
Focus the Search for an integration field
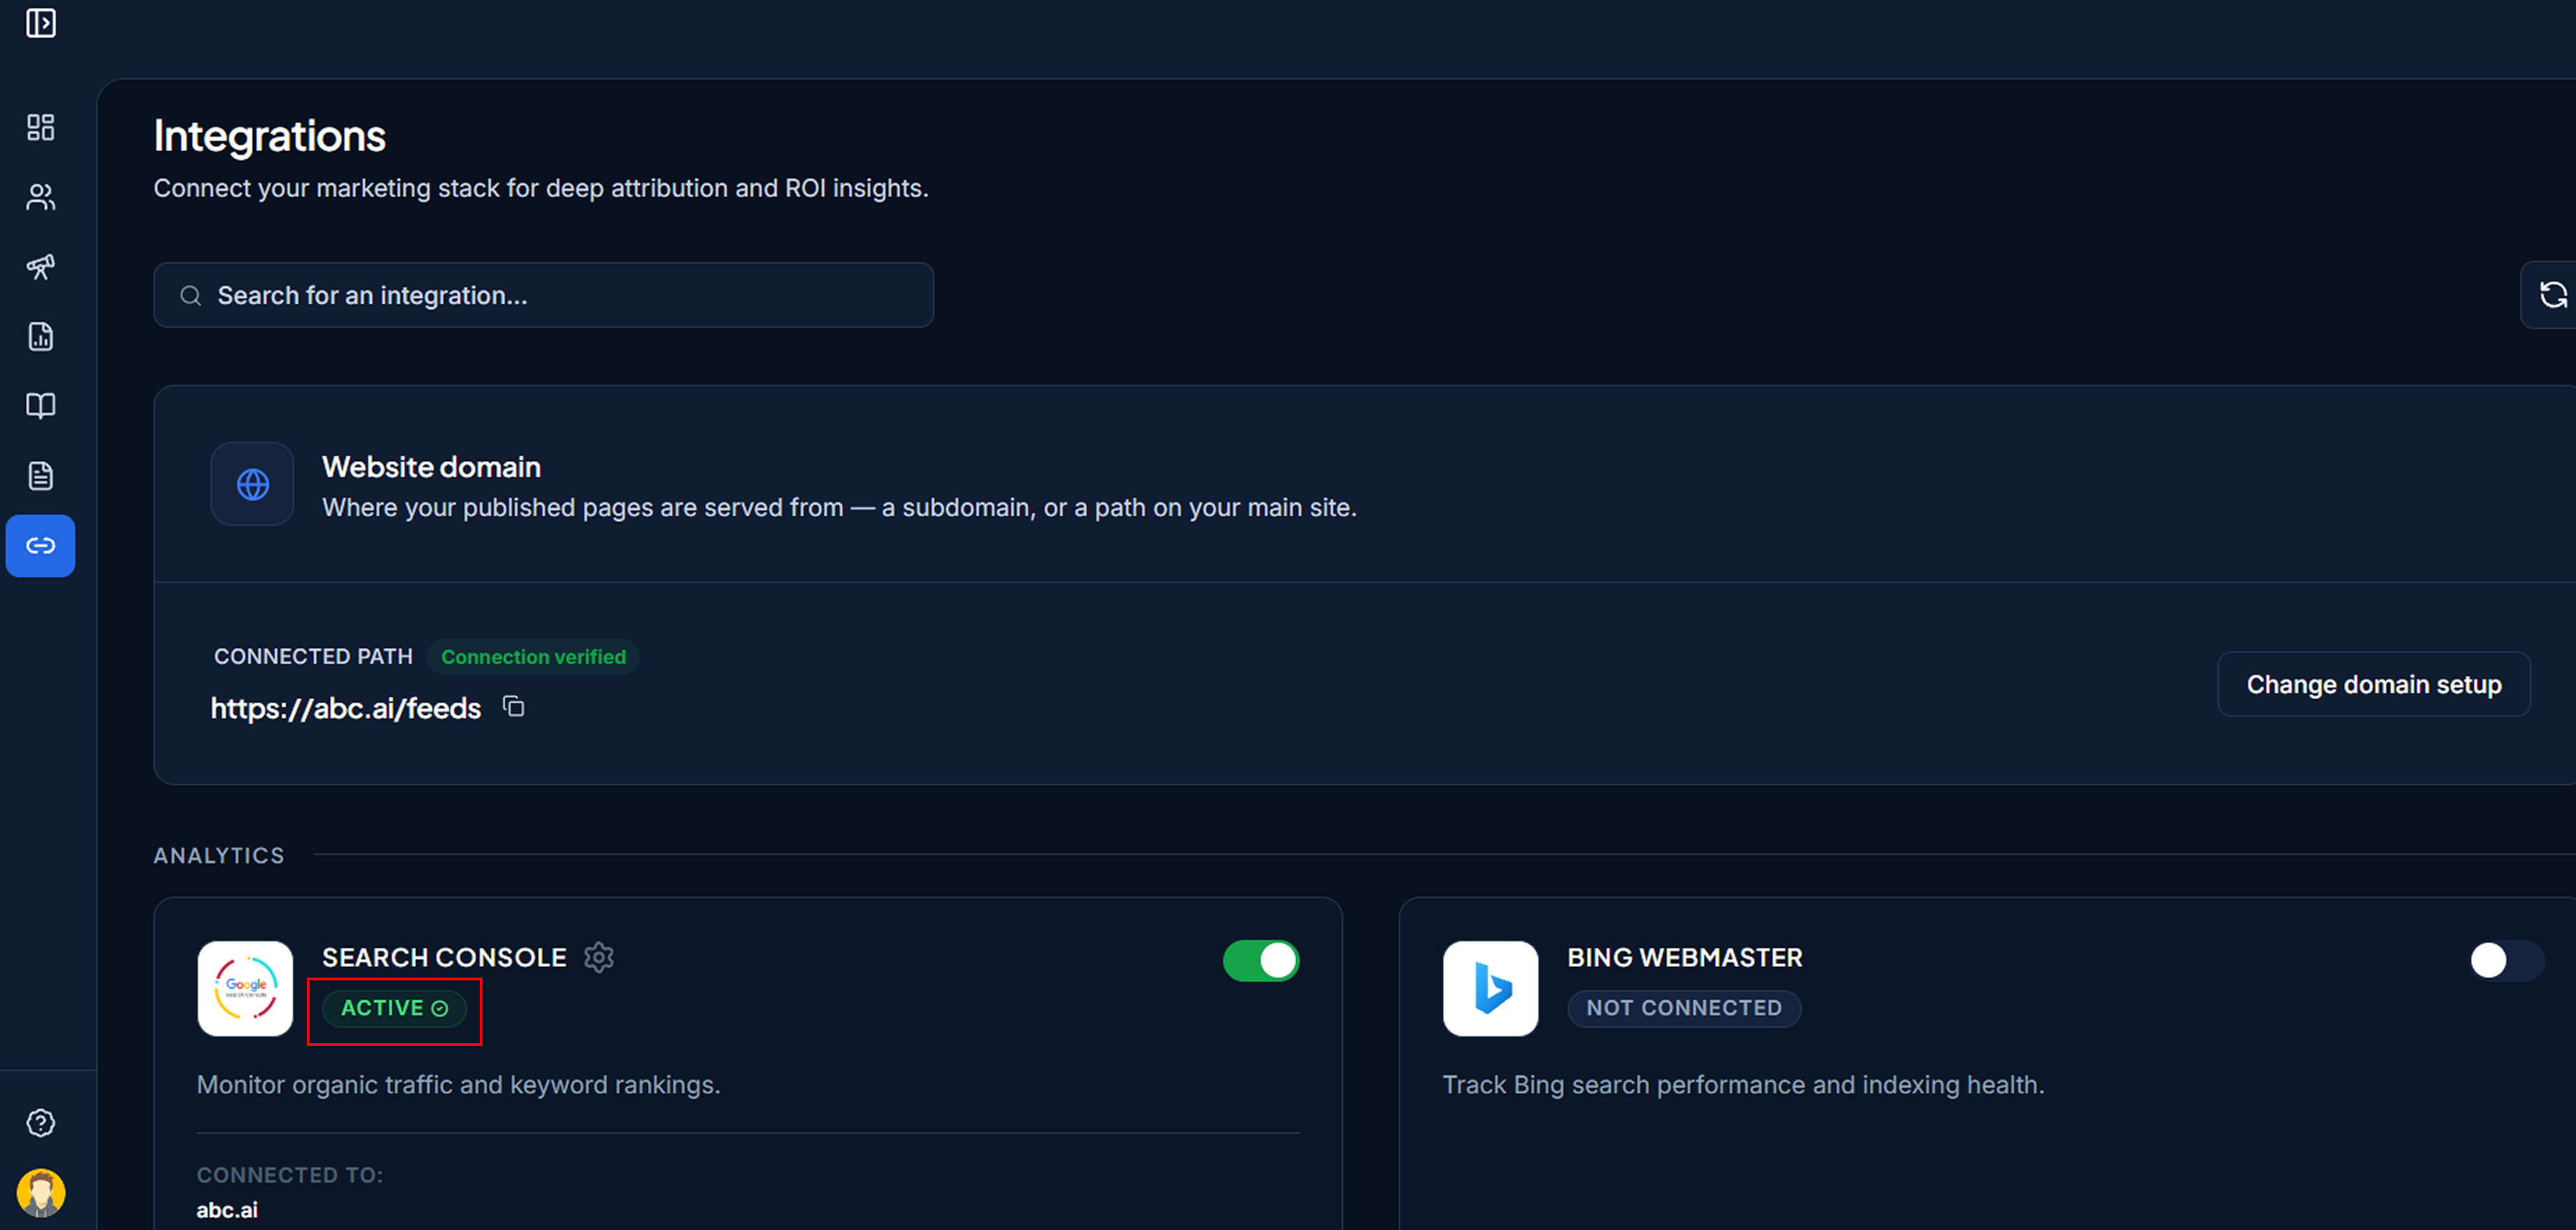coord(544,295)
